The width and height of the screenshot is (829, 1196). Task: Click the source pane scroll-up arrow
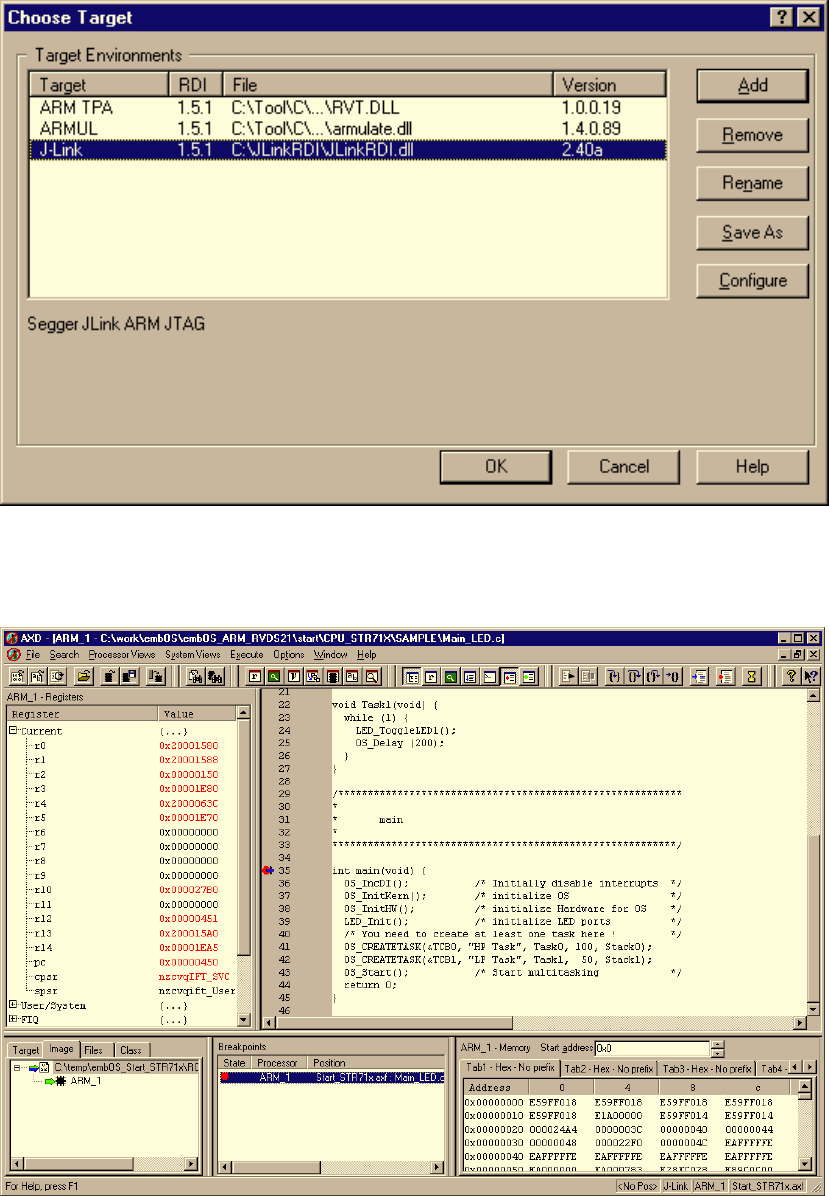(x=813, y=696)
